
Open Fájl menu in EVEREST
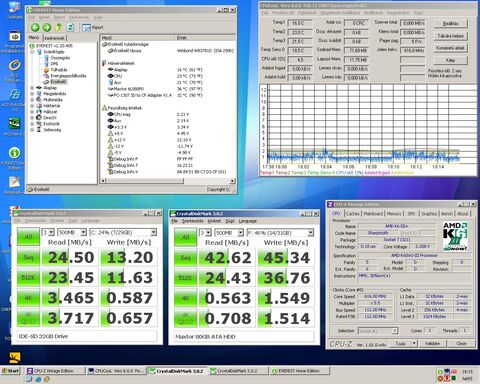tap(31, 17)
